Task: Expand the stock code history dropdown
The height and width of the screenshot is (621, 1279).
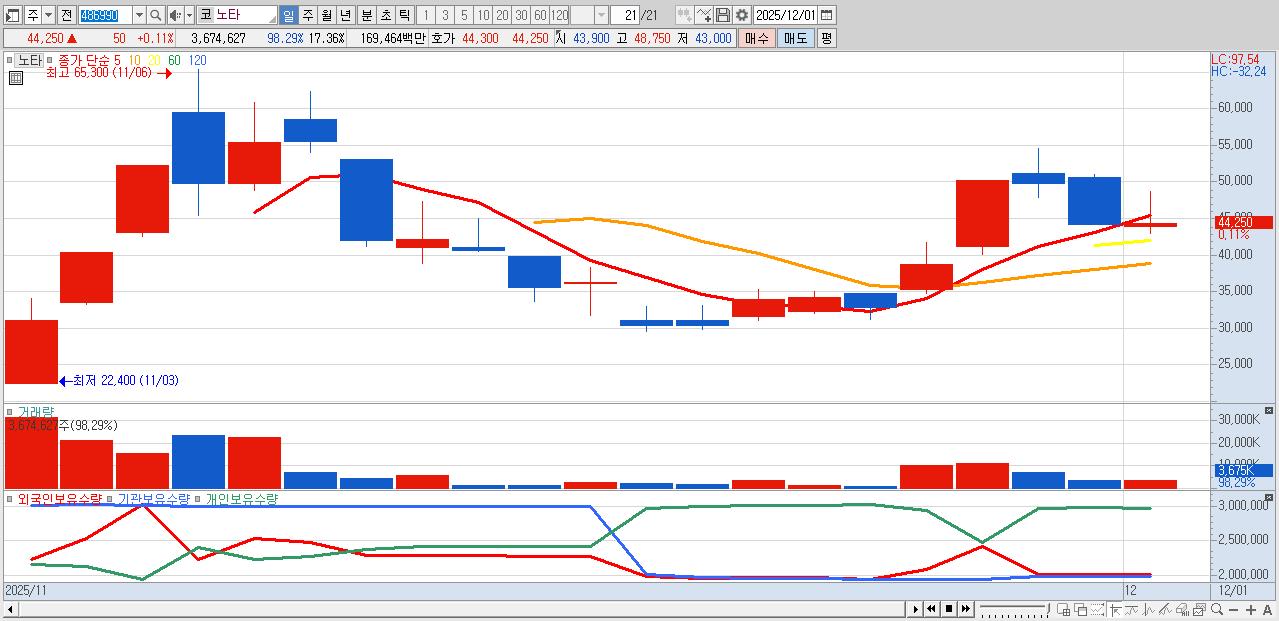Action: [x=139, y=15]
